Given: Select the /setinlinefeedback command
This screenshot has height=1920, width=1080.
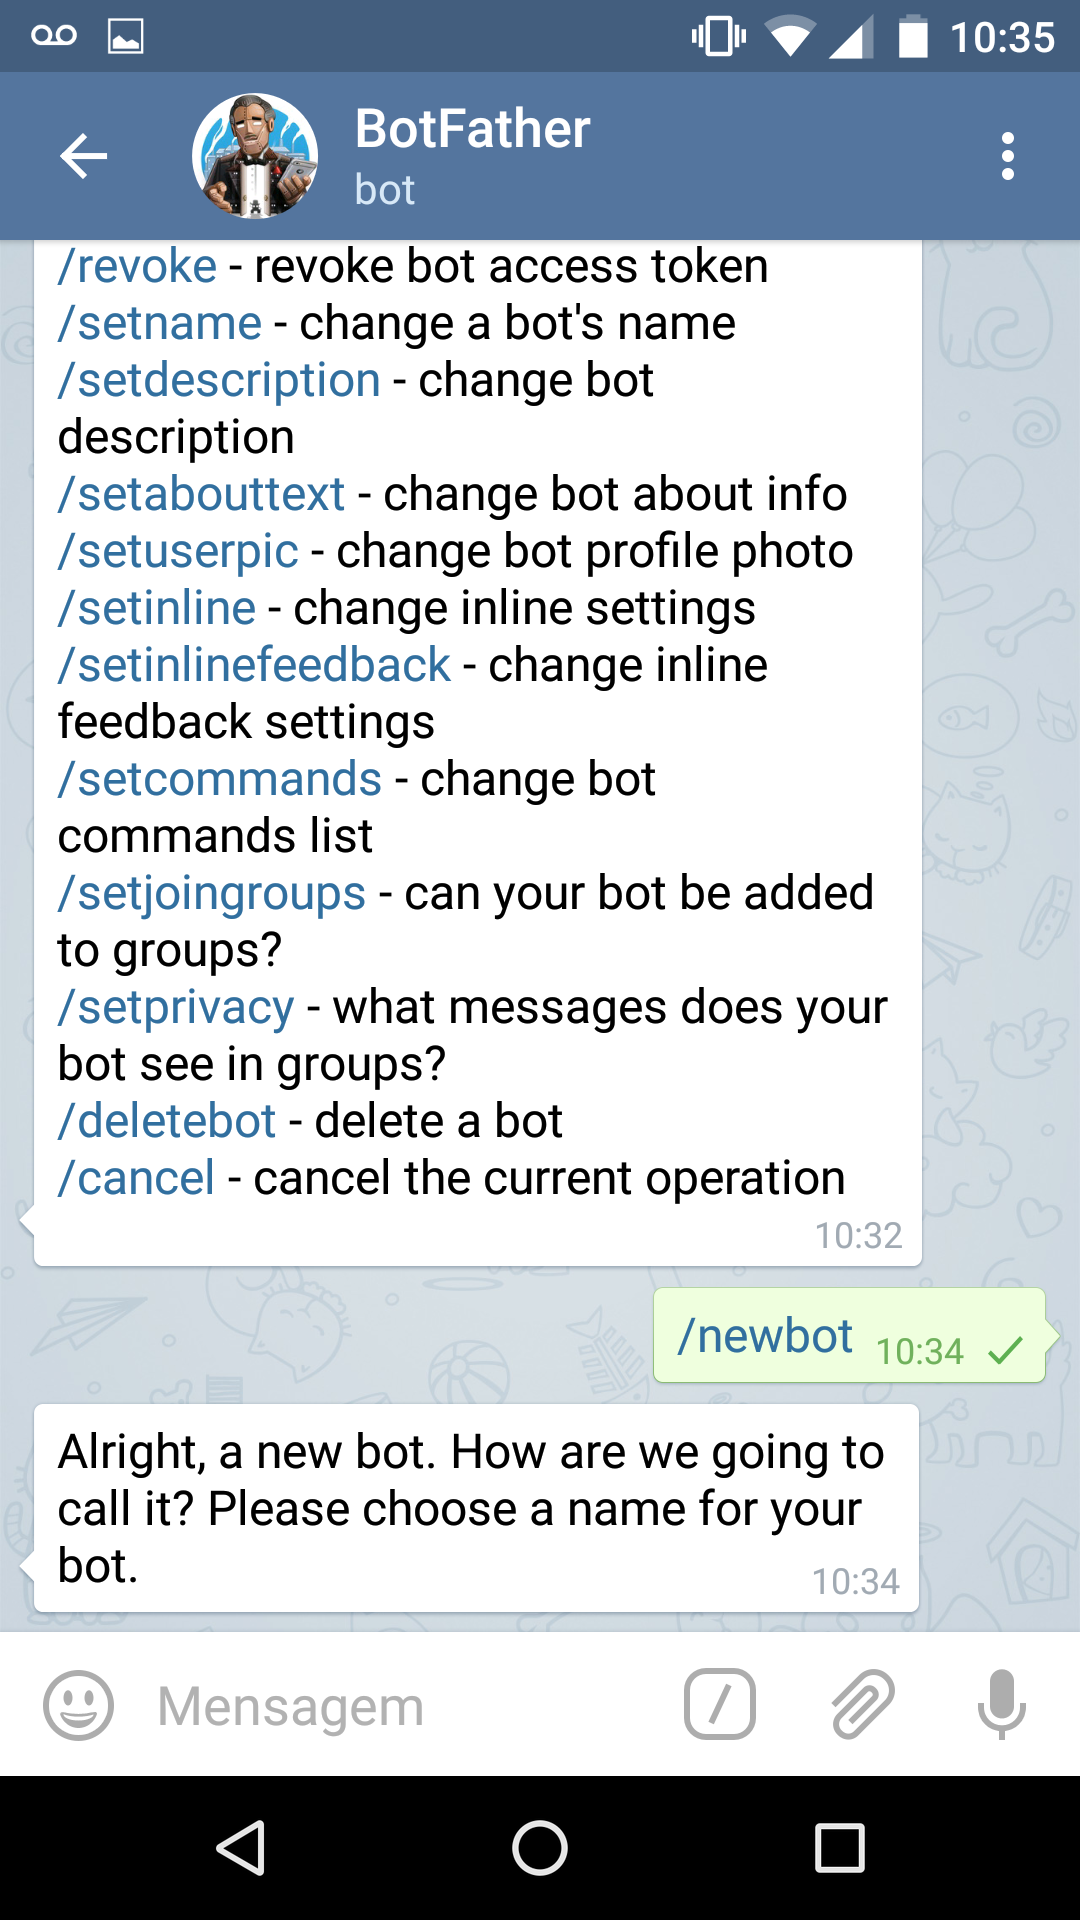Looking at the screenshot, I should 255,665.
